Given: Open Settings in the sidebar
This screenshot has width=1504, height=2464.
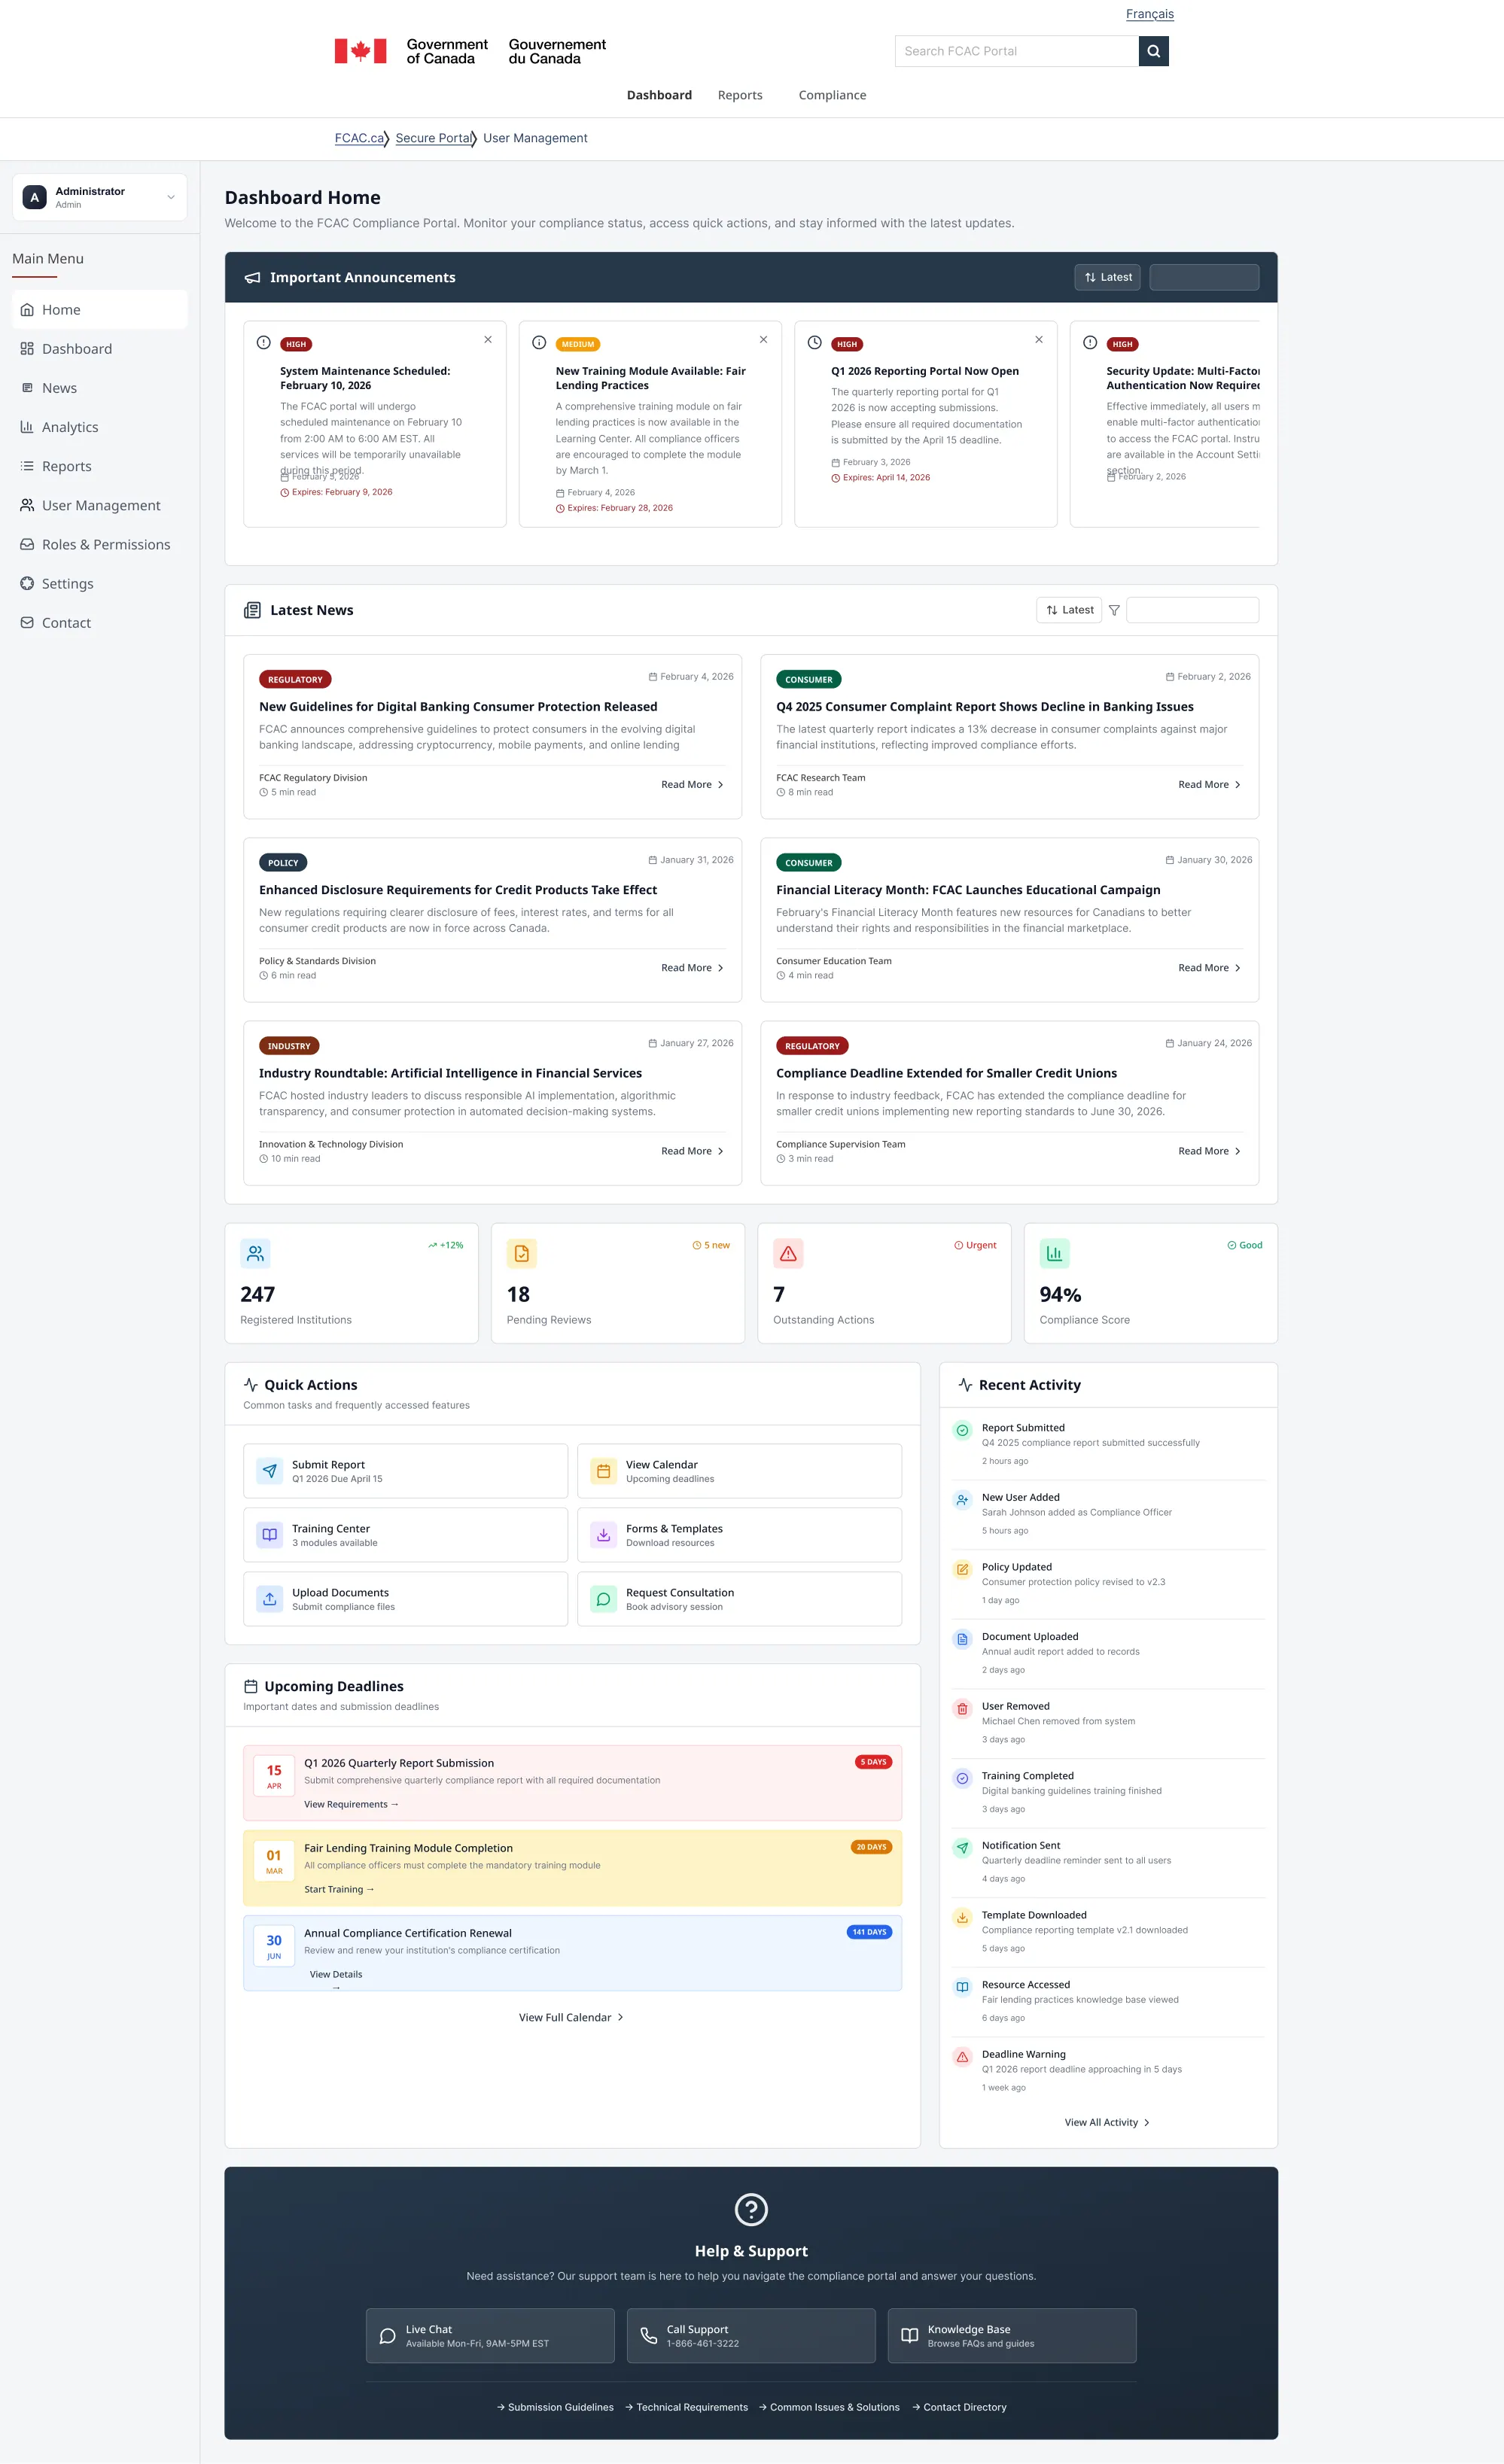Looking at the screenshot, I should pos(99,583).
